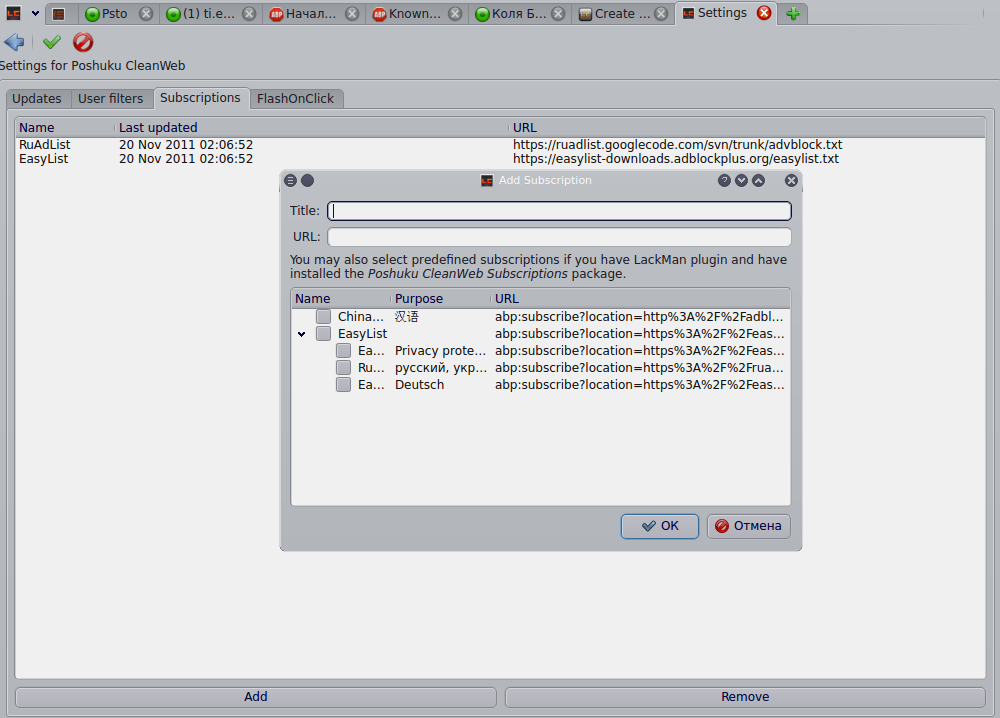Close the "Create ..." tab
1000x718 pixels.
(x=661, y=13)
